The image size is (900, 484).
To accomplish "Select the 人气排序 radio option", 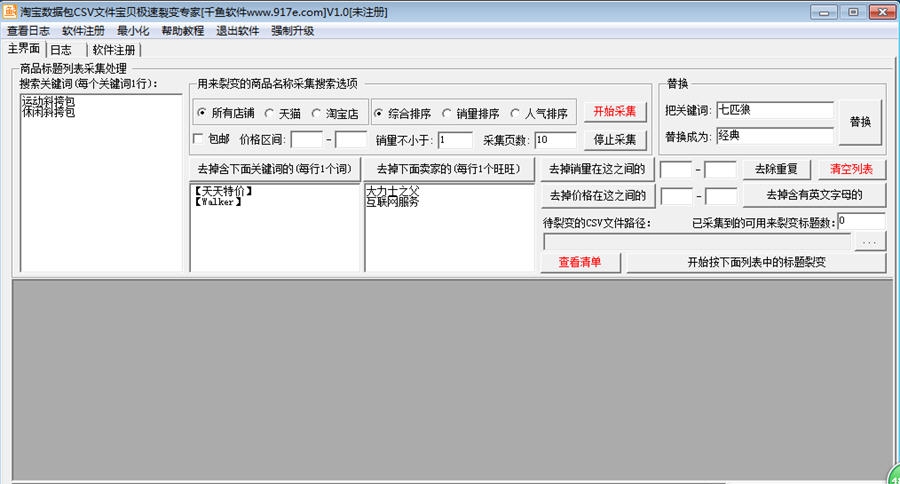I will point(539,114).
